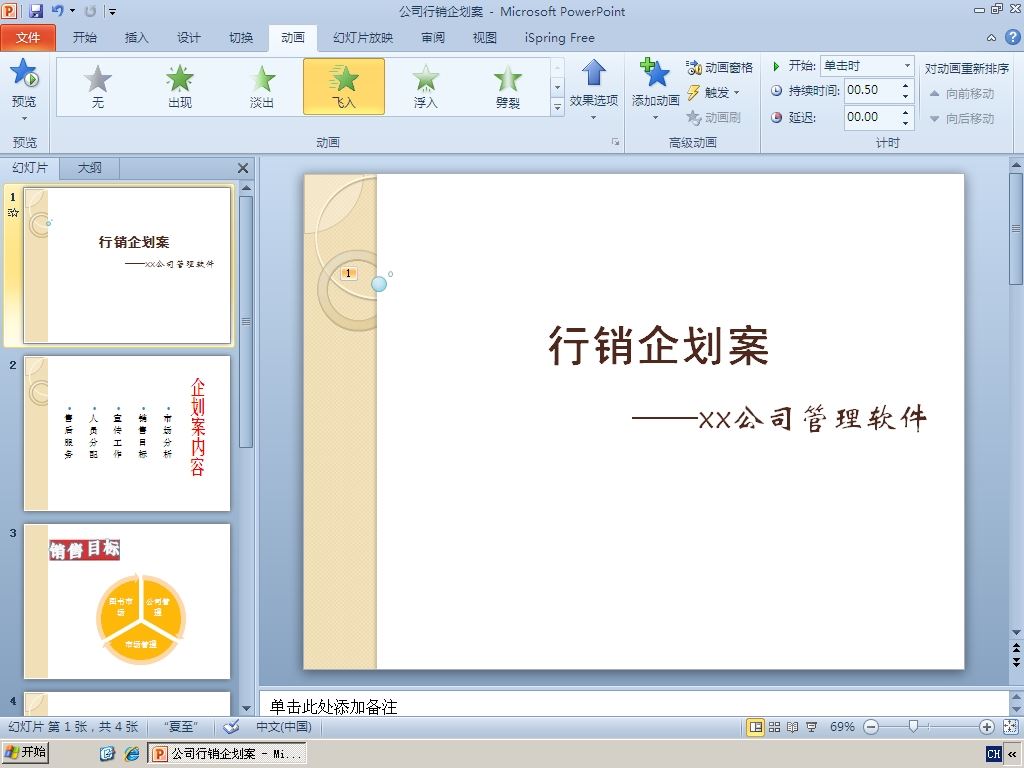This screenshot has height=768, width=1024.
Task: Select the Appear (出现) animation effect
Action: coord(180,86)
